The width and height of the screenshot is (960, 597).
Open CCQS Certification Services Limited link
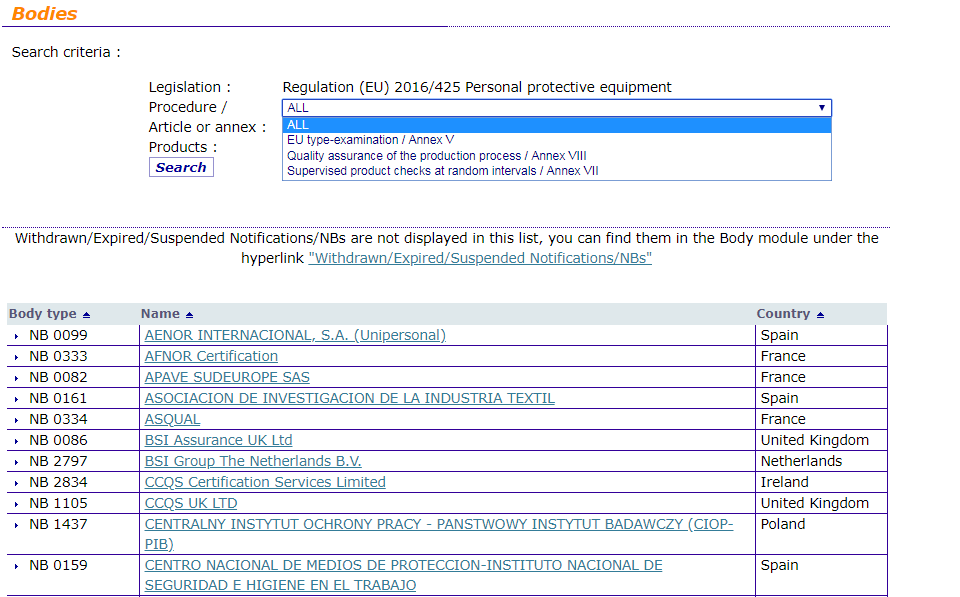(265, 482)
